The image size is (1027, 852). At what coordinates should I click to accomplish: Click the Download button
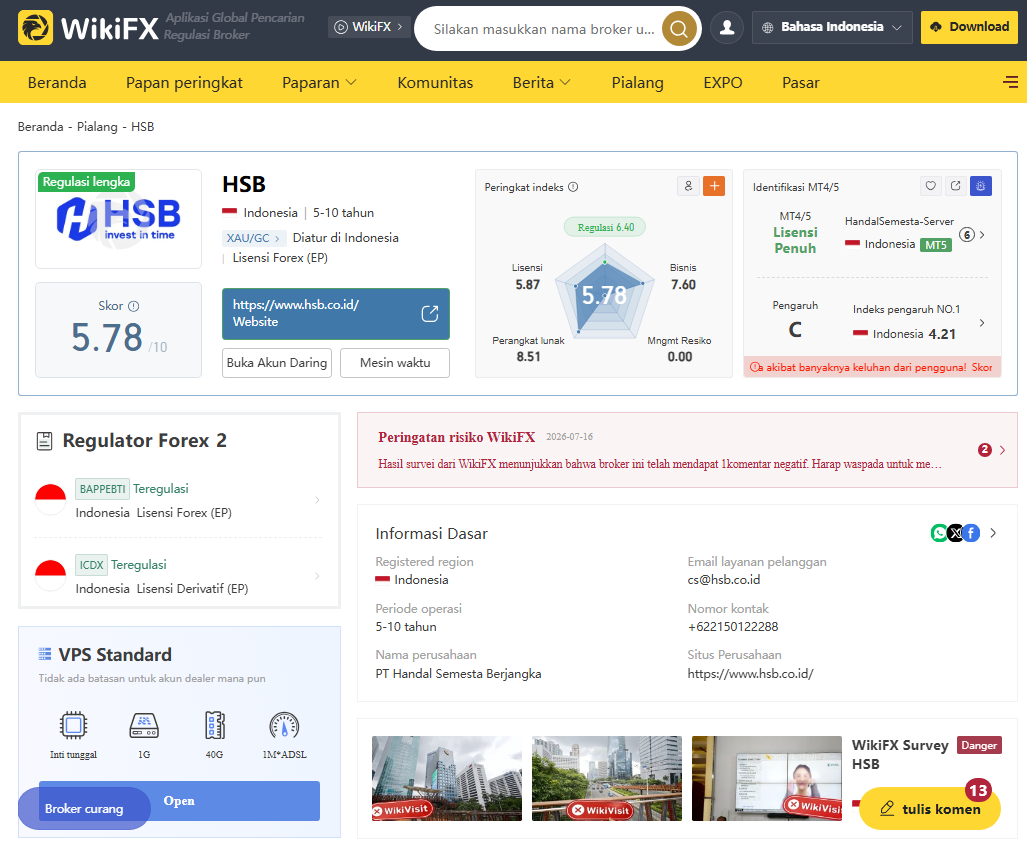pyautogui.click(x=969, y=28)
